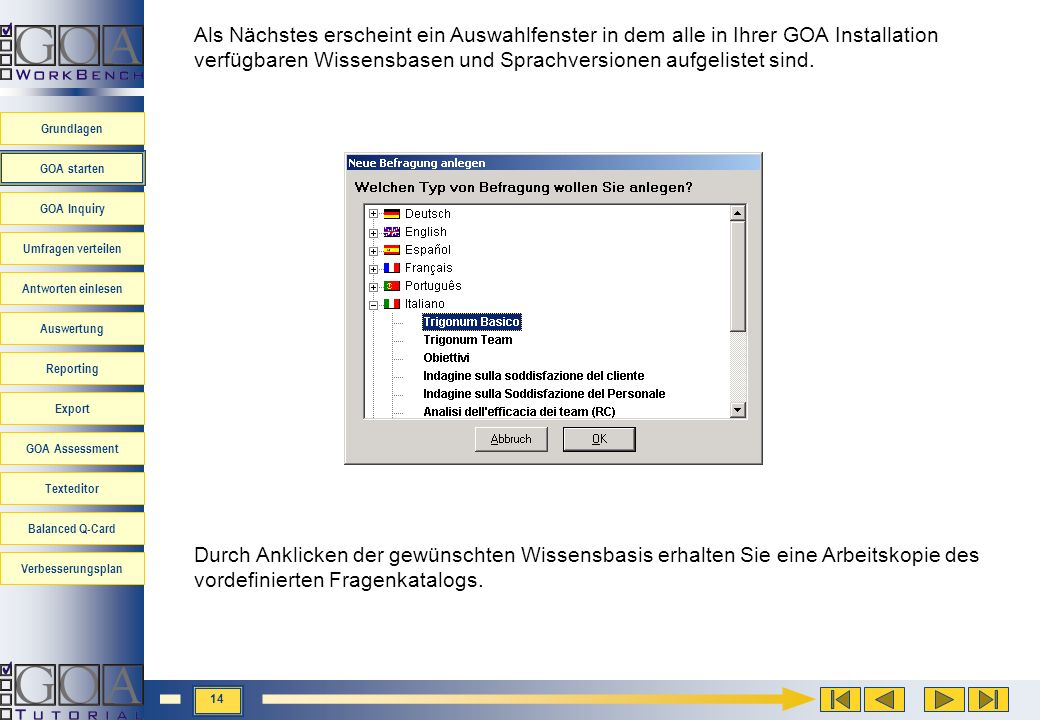This screenshot has height=720, width=1040.
Task: Click the GOA Tutorial logo
Action: pos(72,691)
